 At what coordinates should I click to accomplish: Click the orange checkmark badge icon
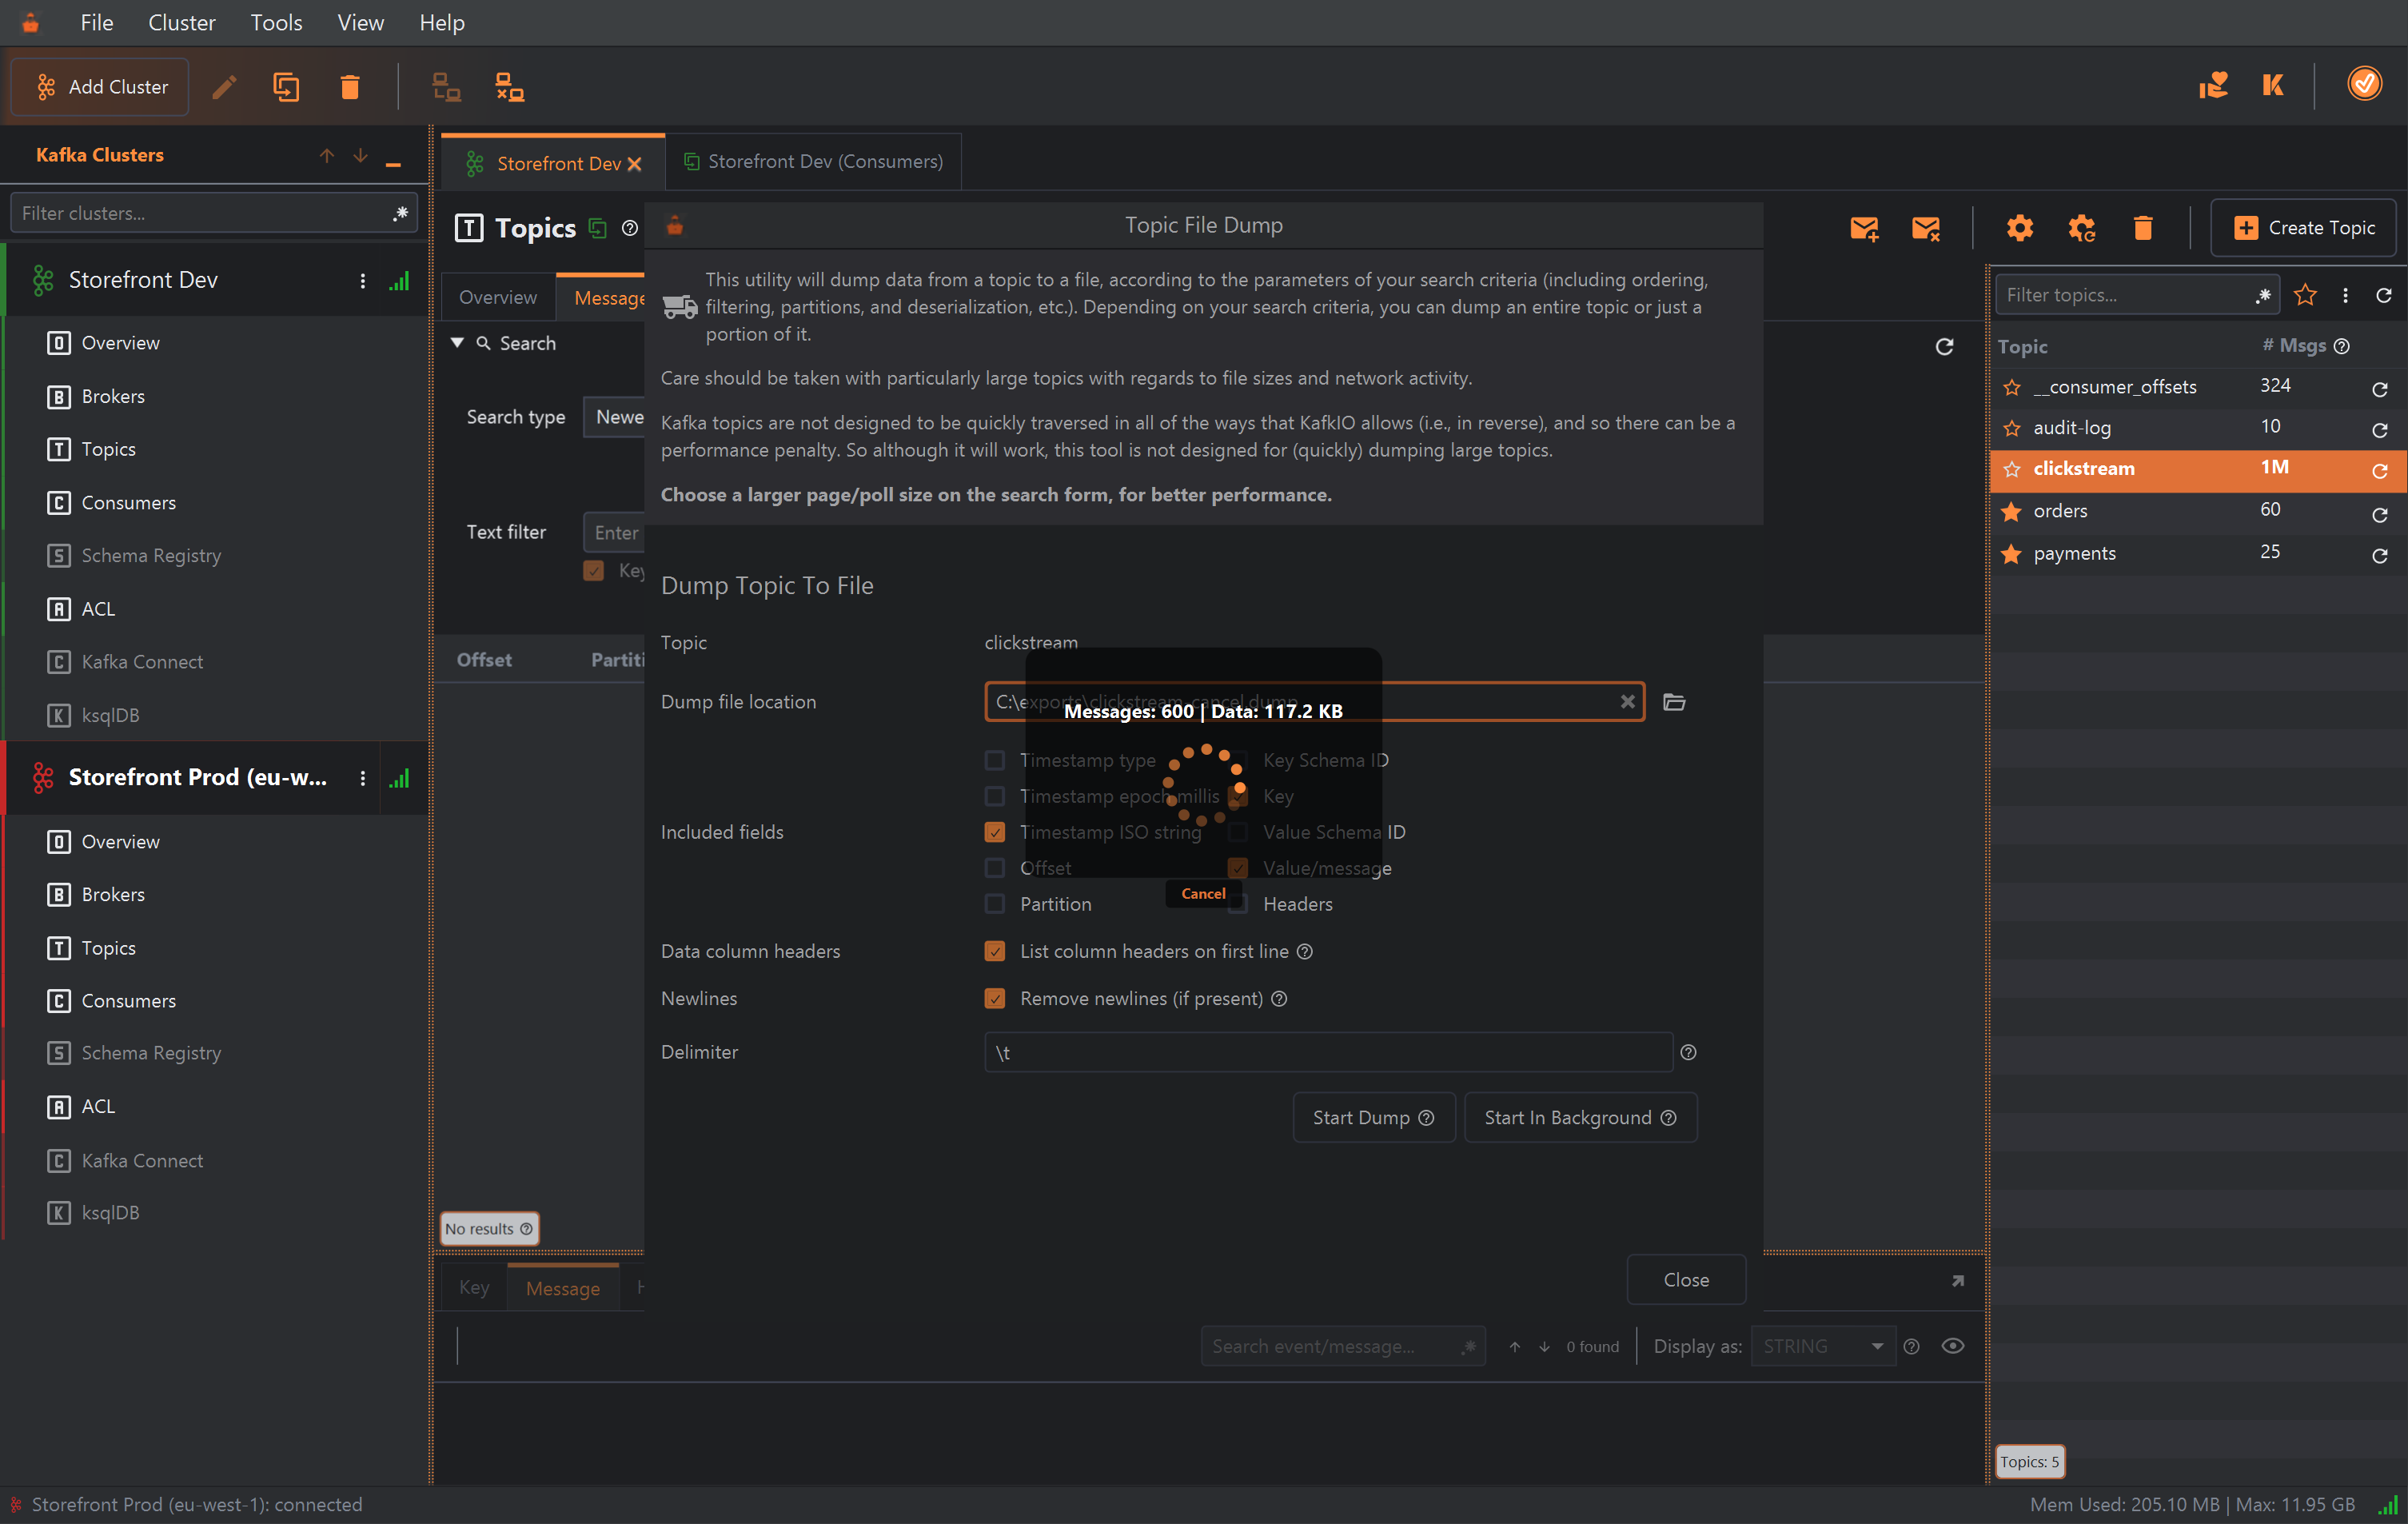click(x=2365, y=84)
